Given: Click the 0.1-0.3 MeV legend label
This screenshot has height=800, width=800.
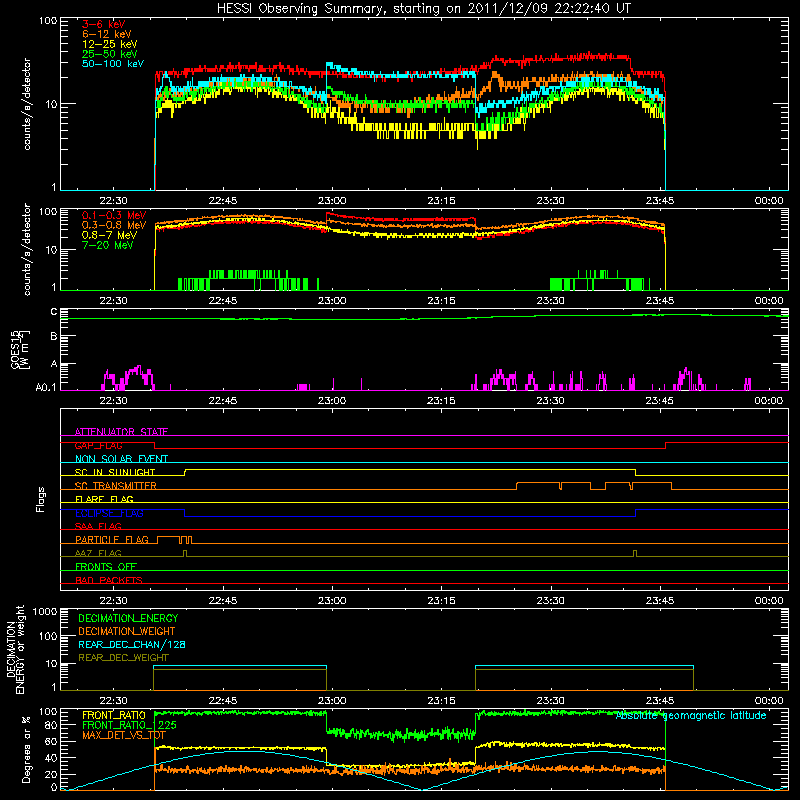Looking at the screenshot, I should (x=114, y=215).
